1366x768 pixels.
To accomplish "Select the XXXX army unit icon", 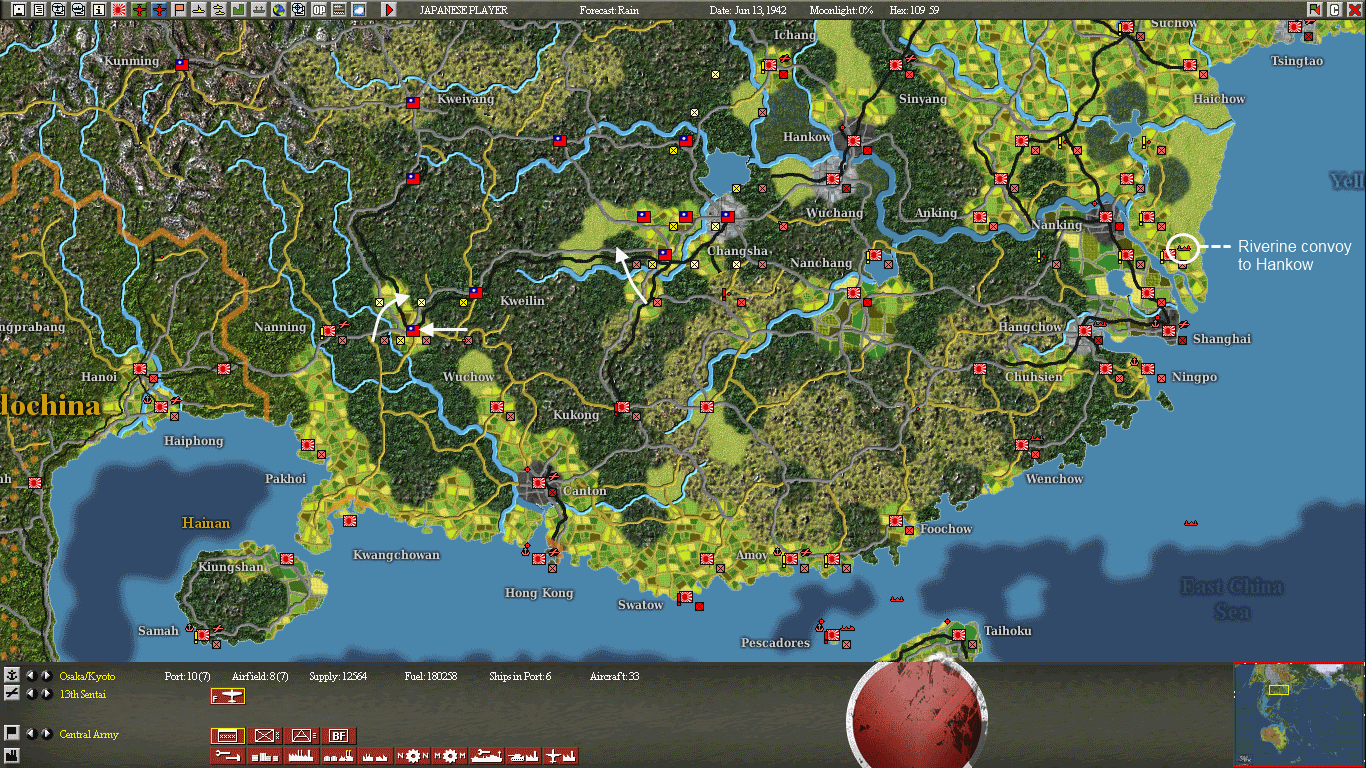I will click(227, 736).
